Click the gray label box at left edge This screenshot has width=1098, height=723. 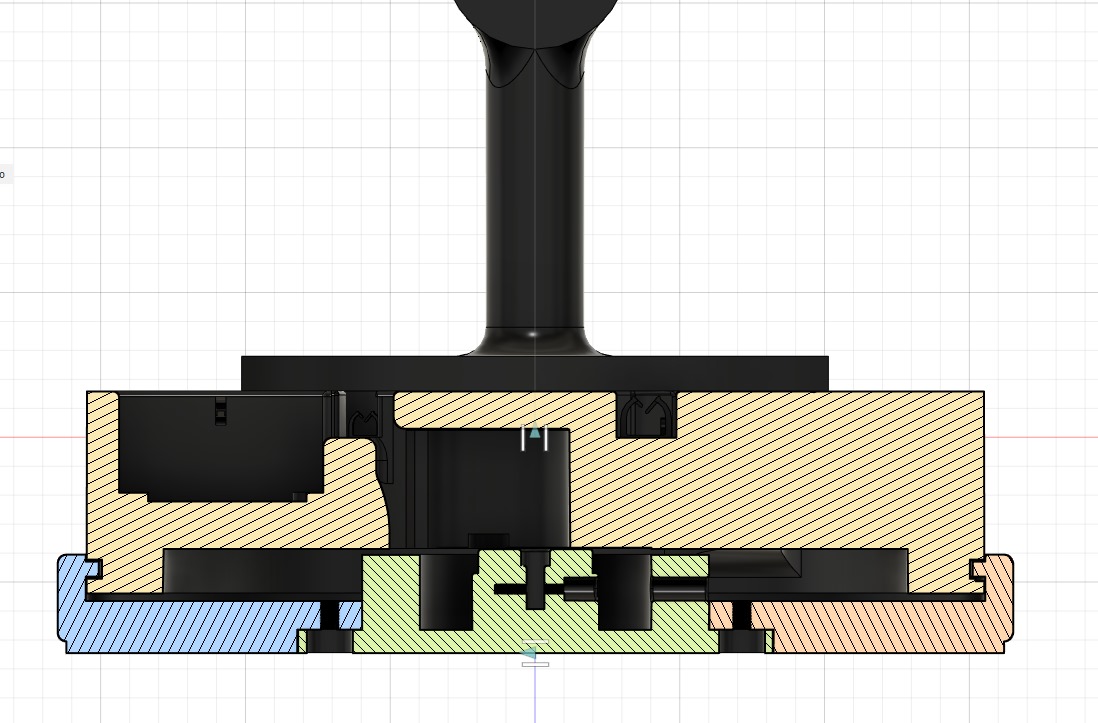tap(4, 175)
